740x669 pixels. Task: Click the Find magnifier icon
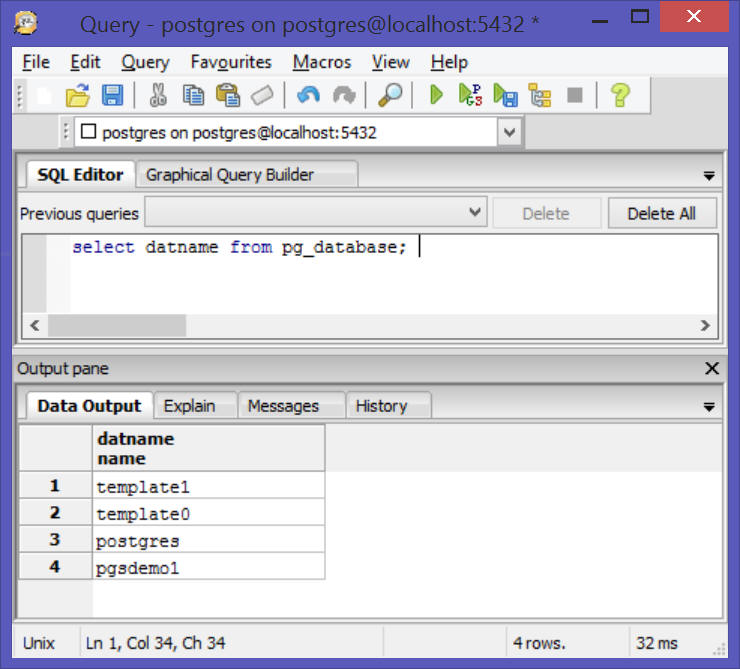(x=390, y=95)
